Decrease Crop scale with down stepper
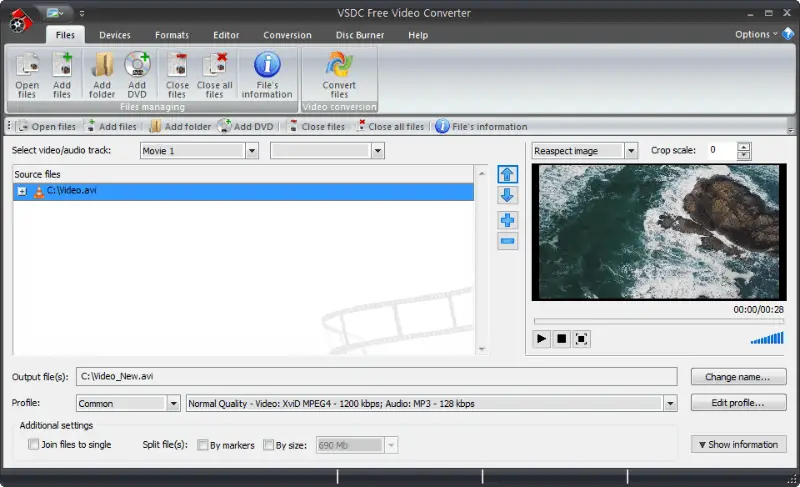 [x=744, y=155]
